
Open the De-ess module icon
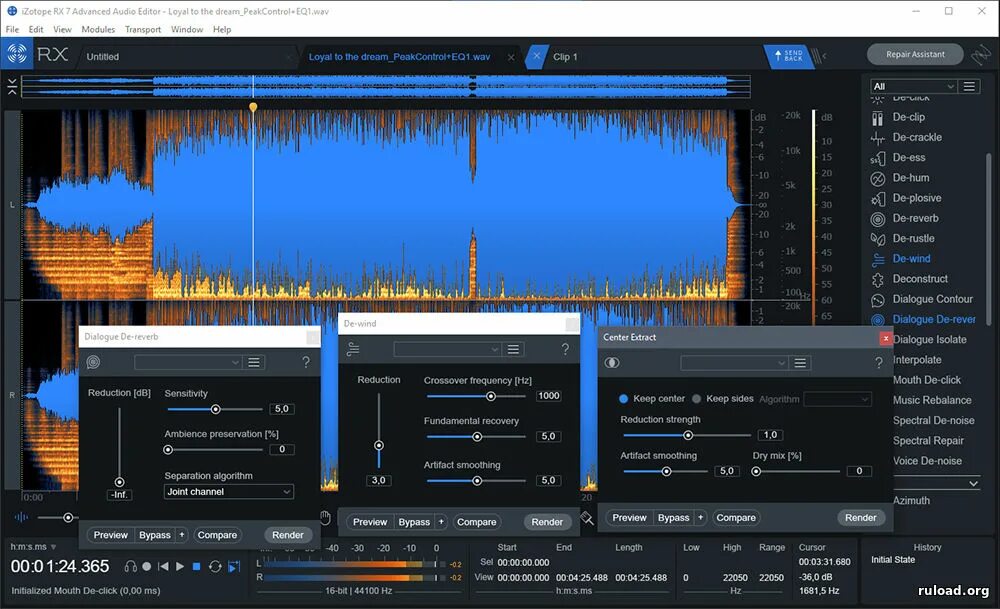coord(878,158)
